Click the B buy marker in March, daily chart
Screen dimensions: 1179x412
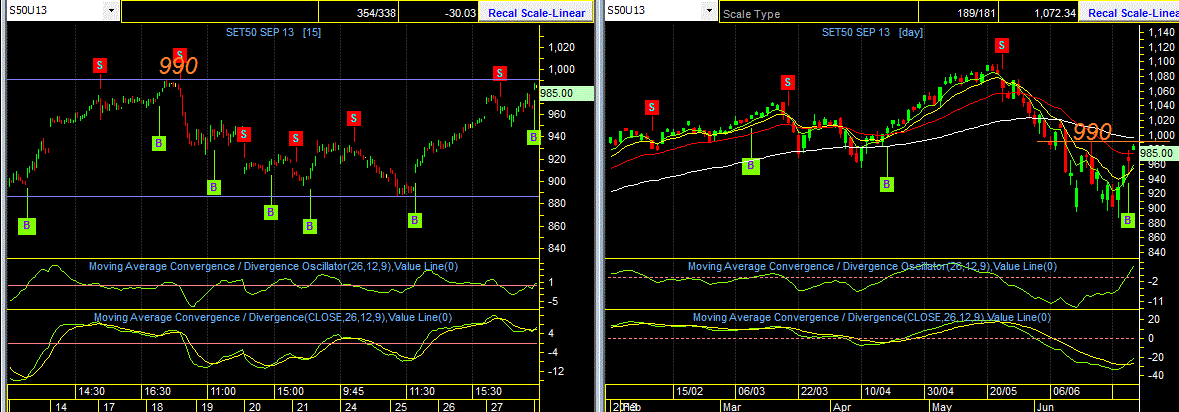(750, 167)
